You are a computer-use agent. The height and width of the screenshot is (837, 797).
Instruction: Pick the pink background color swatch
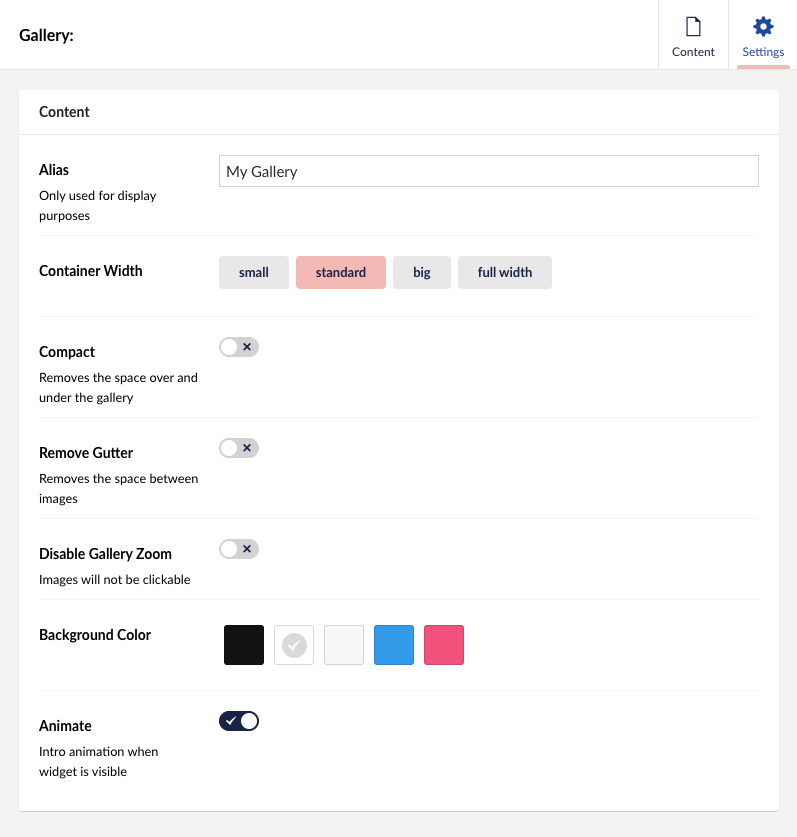click(444, 645)
